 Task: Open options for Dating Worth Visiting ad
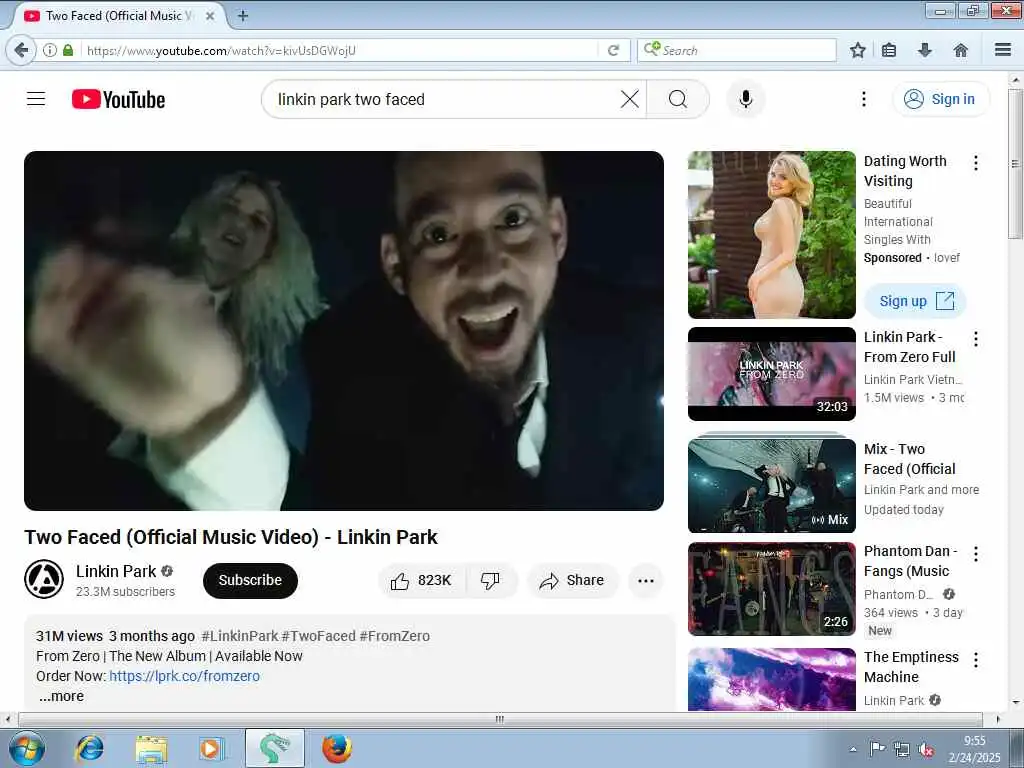click(976, 163)
